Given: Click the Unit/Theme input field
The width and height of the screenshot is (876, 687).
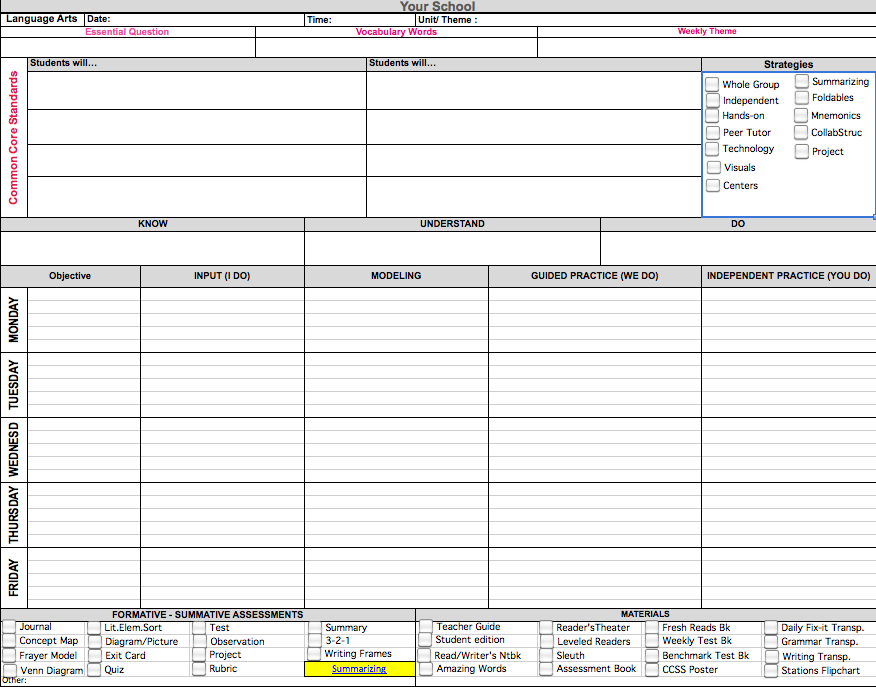Looking at the screenshot, I should [646, 20].
